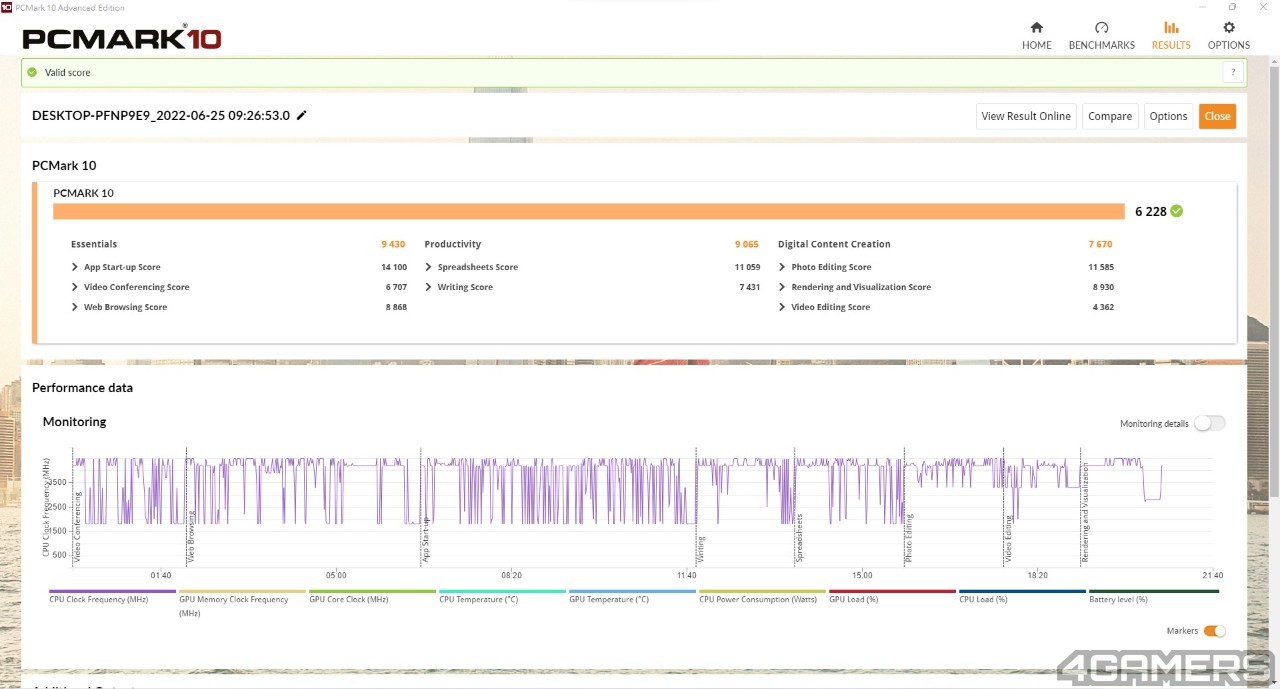The image size is (1280, 689).
Task: Click the App Start-up chart marker
Action: point(426,540)
